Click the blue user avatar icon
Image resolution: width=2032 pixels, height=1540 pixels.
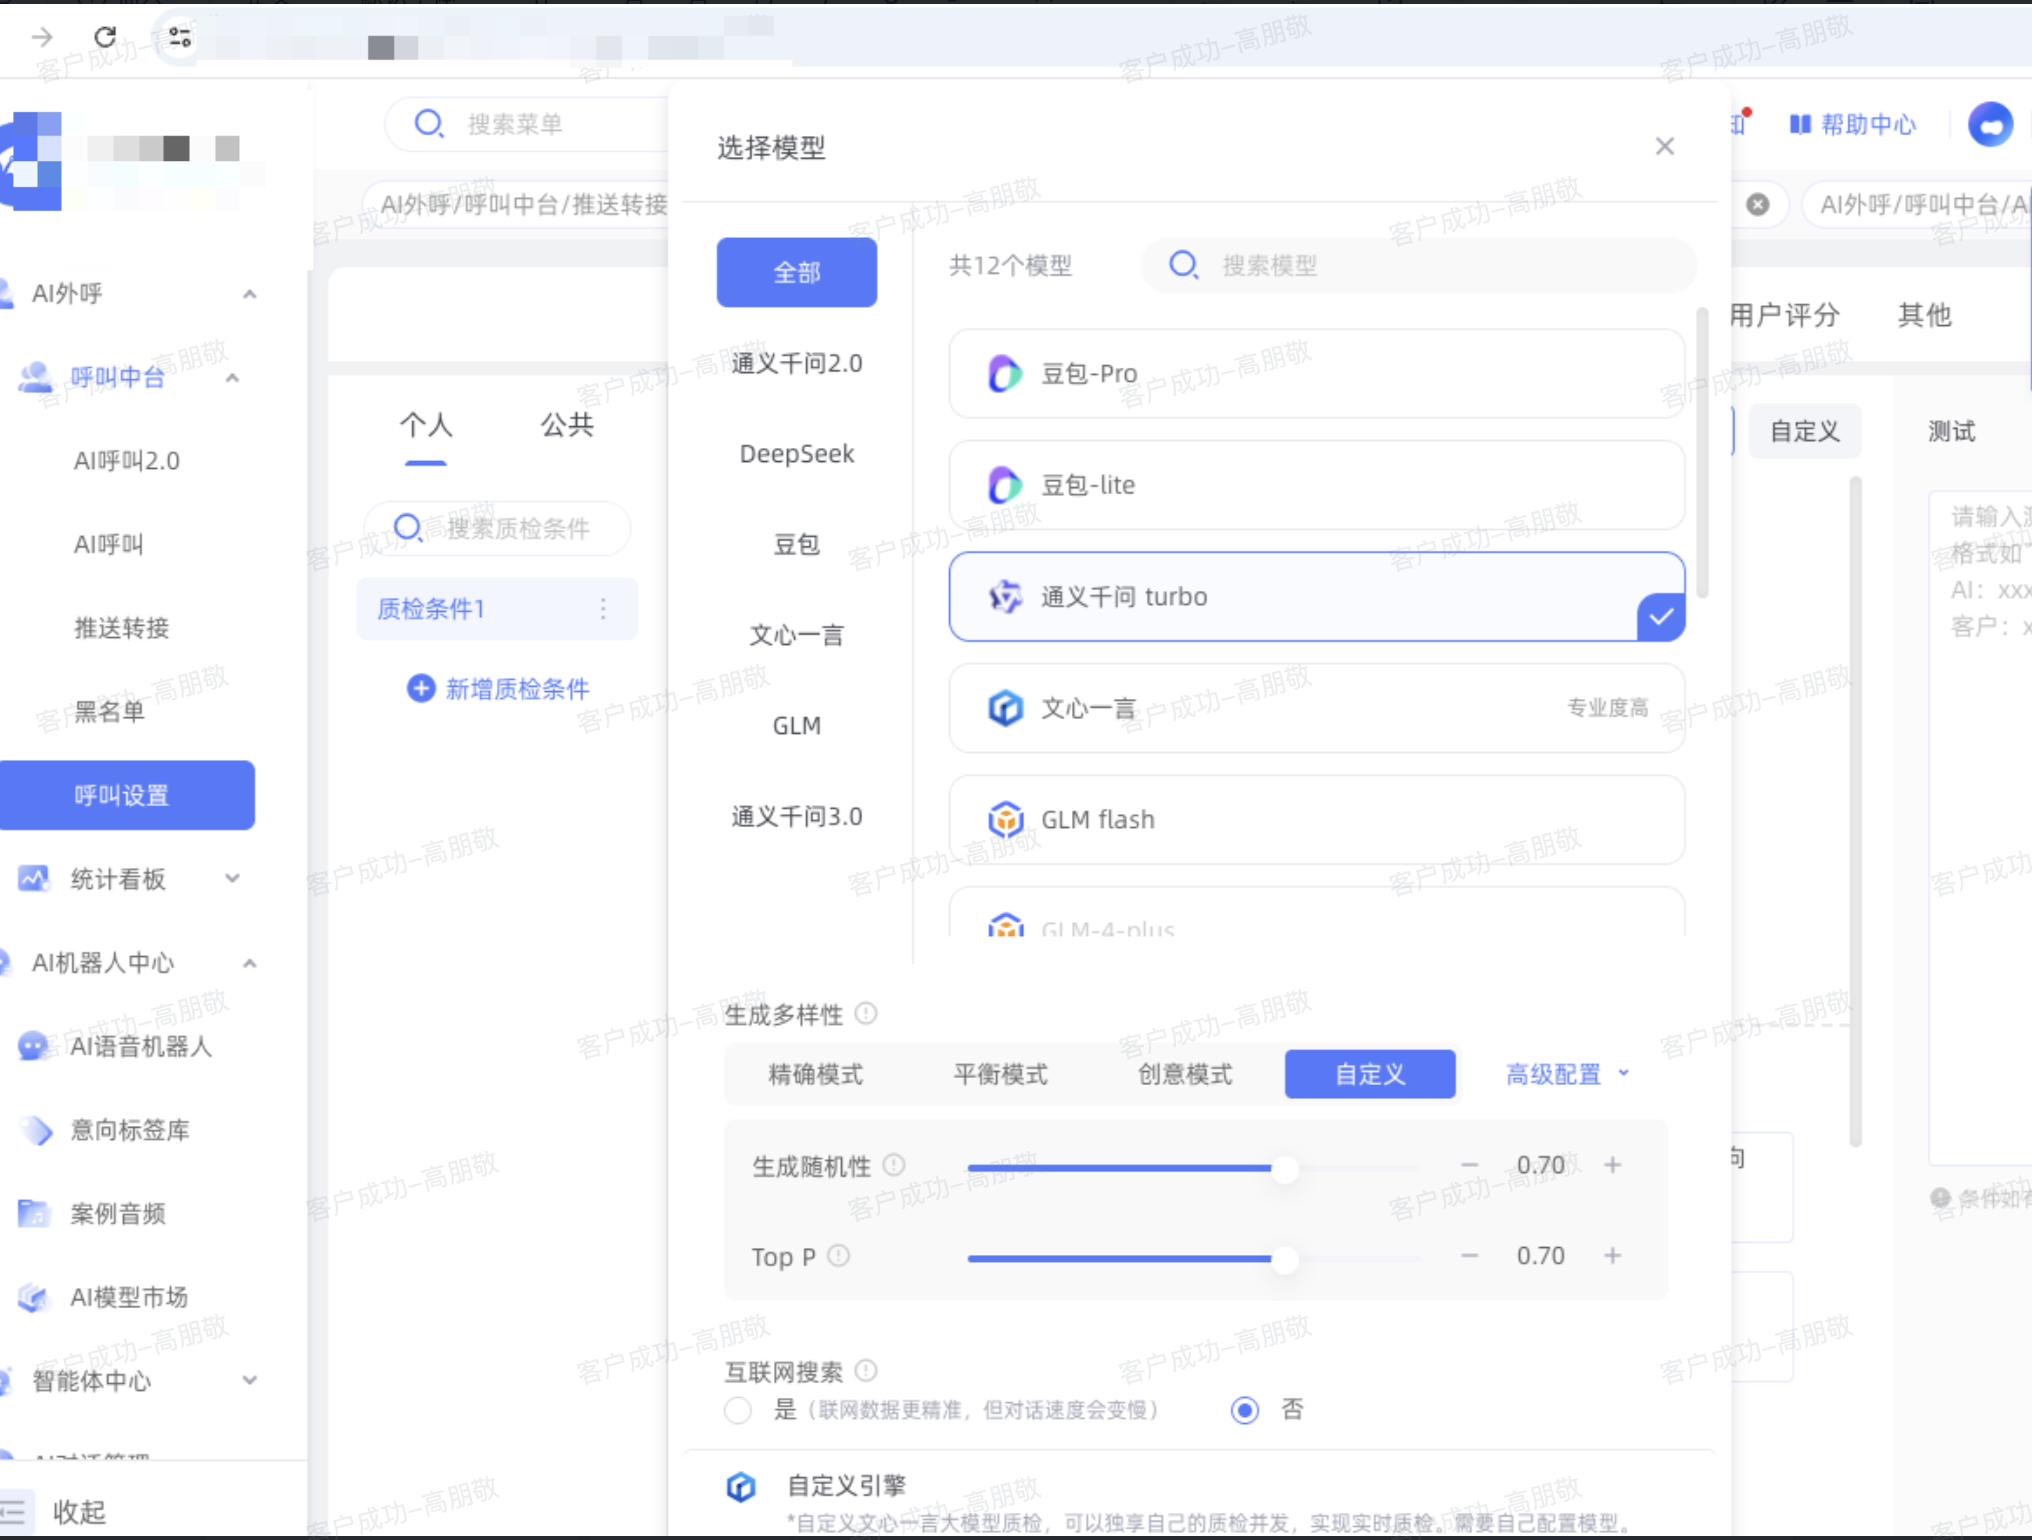tap(1990, 124)
